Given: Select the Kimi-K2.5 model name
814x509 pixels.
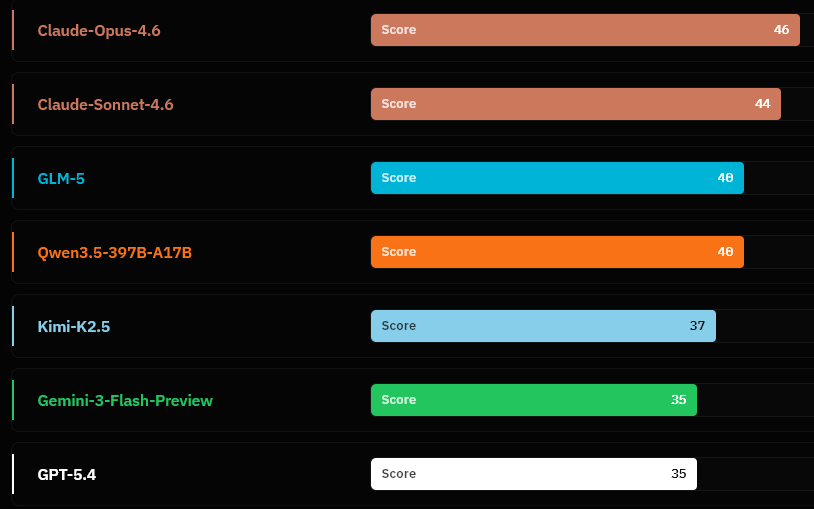Looking at the screenshot, I should [74, 327].
